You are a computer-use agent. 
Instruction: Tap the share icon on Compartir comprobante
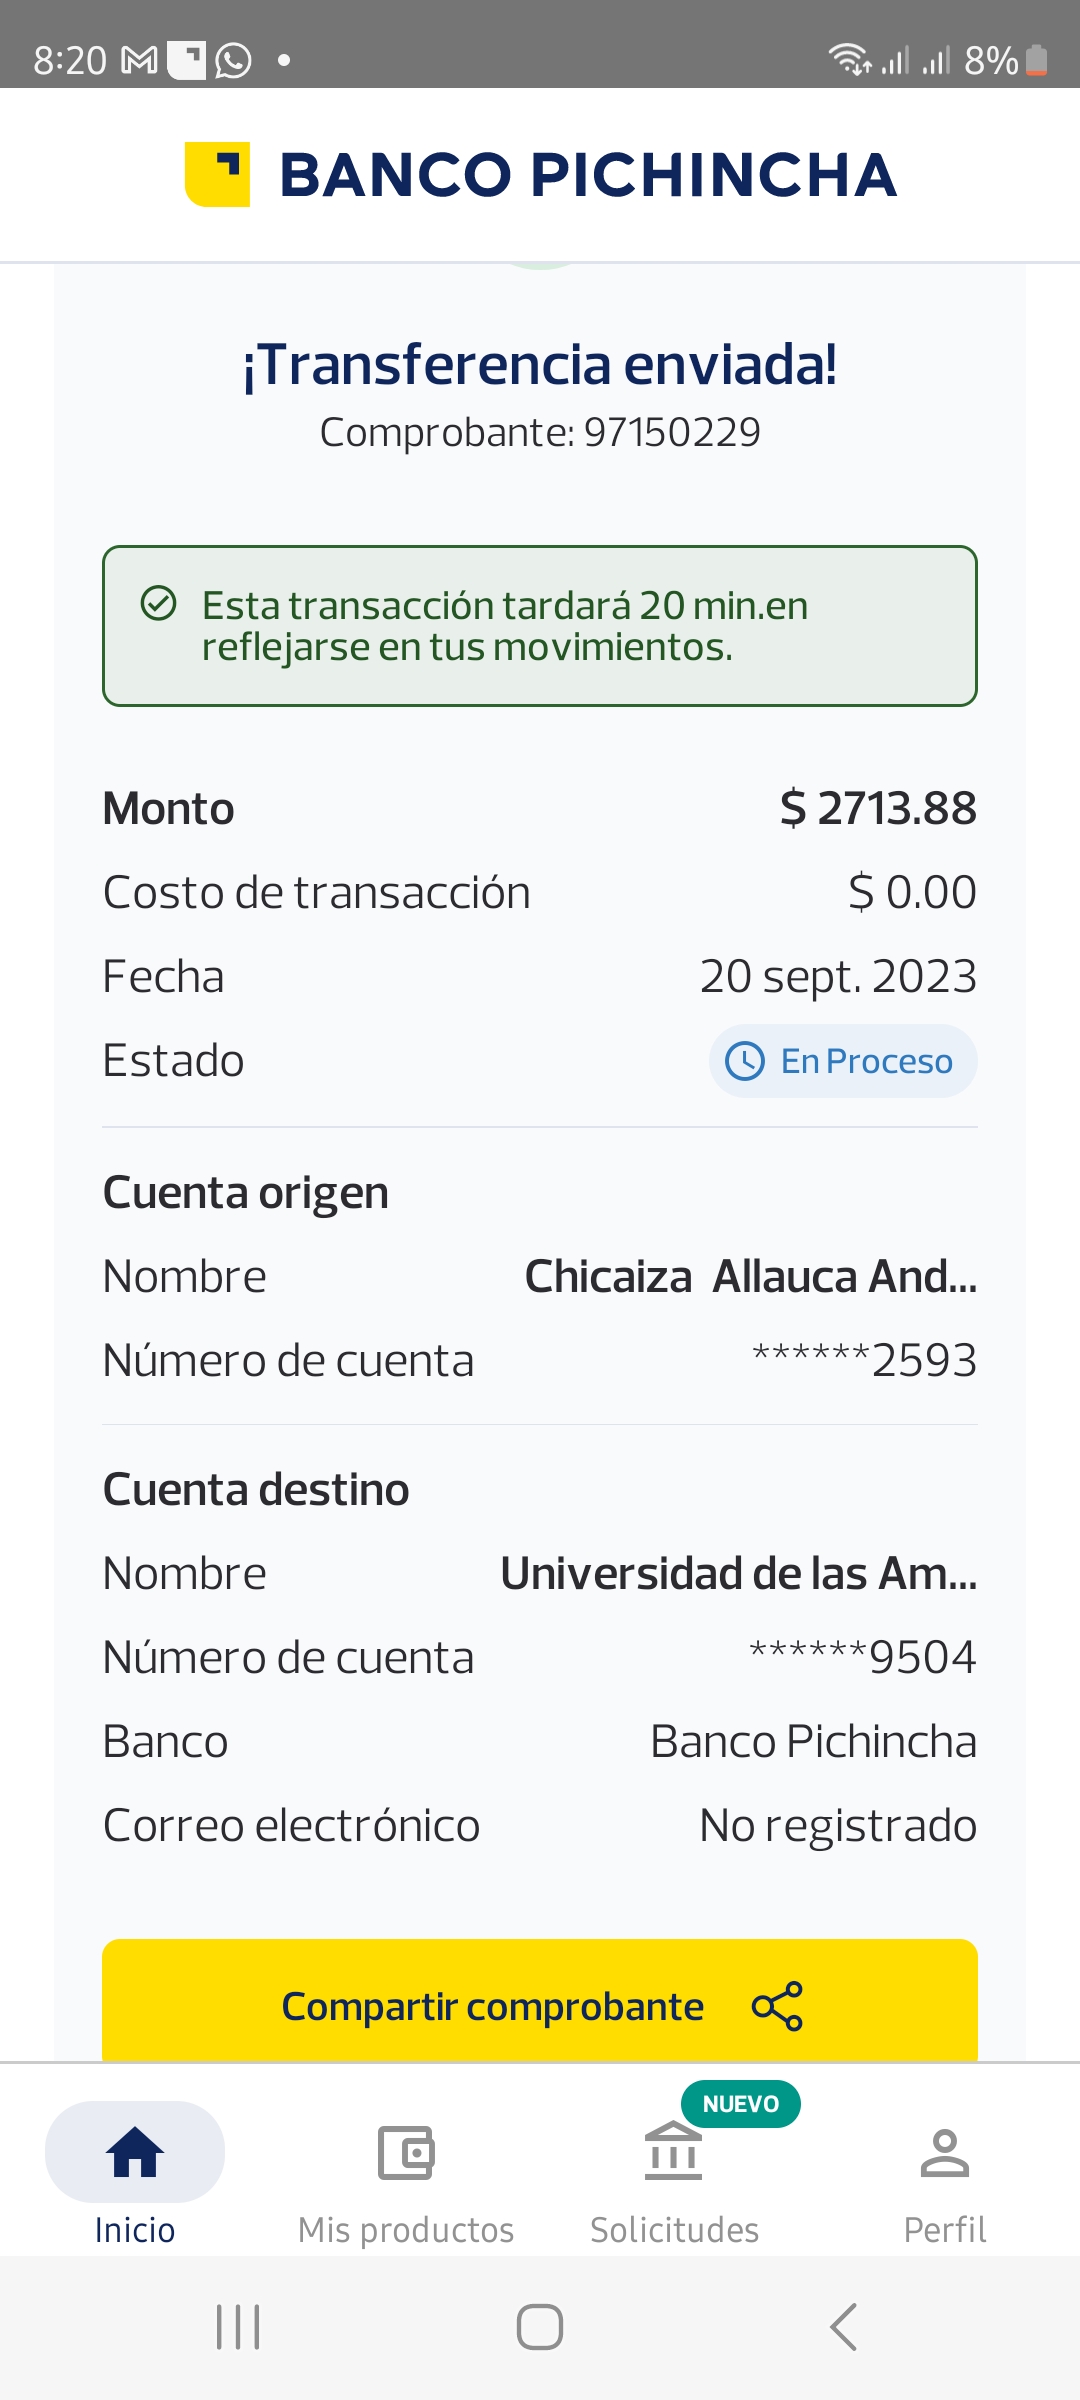(x=777, y=2006)
